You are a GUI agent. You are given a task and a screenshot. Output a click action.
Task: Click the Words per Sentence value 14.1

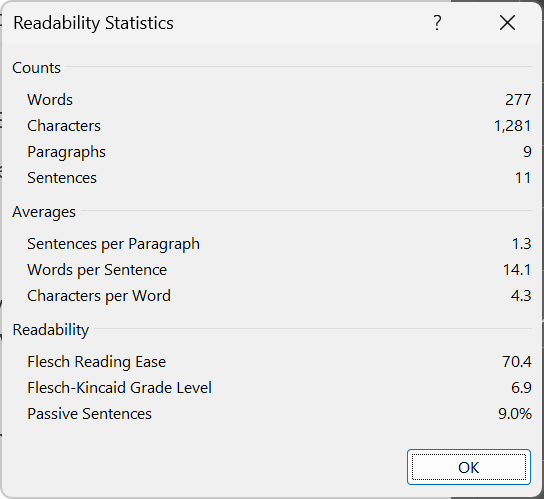[517, 270]
